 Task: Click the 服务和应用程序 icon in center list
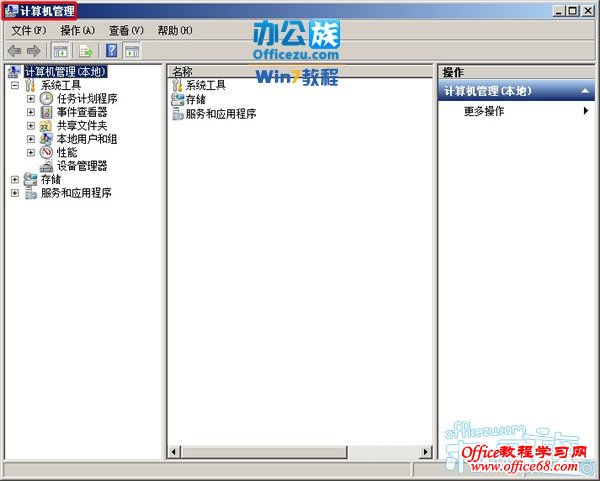point(178,114)
